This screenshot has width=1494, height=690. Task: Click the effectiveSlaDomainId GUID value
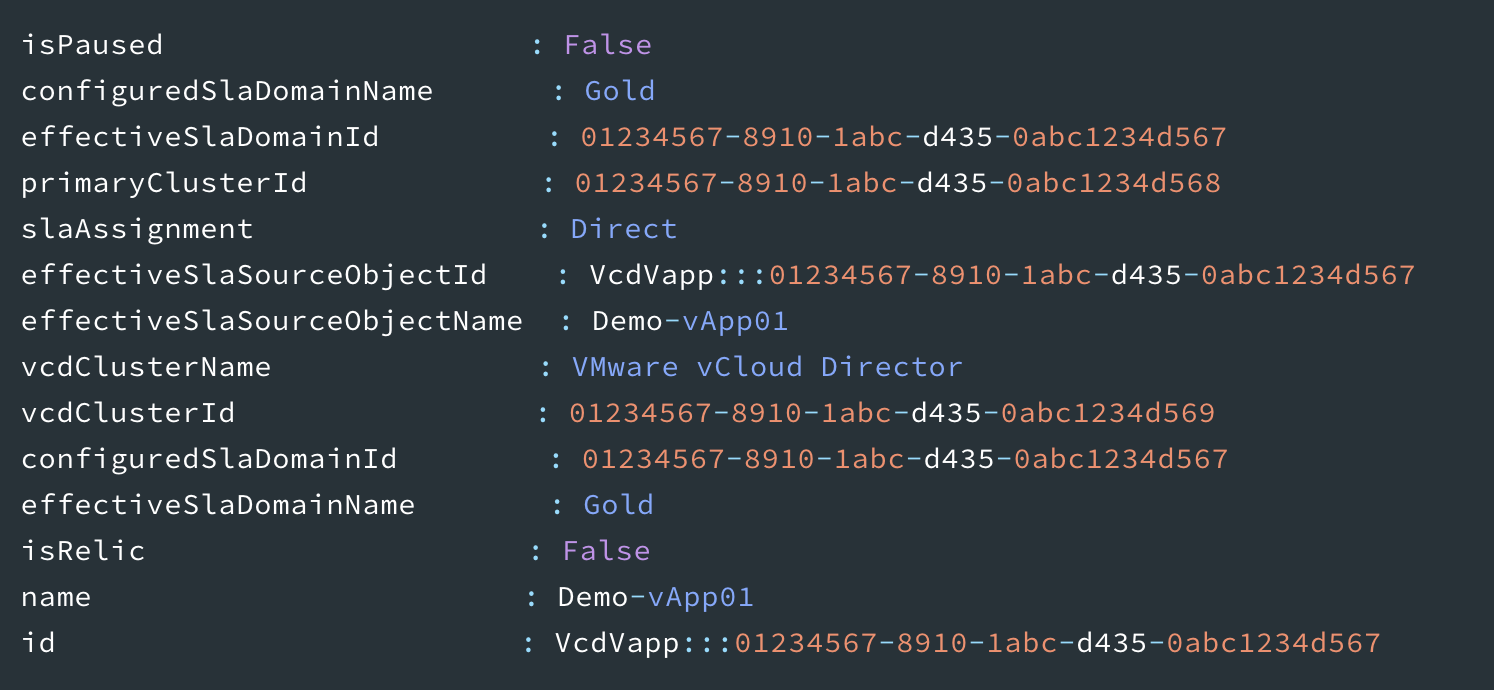[x=904, y=137]
